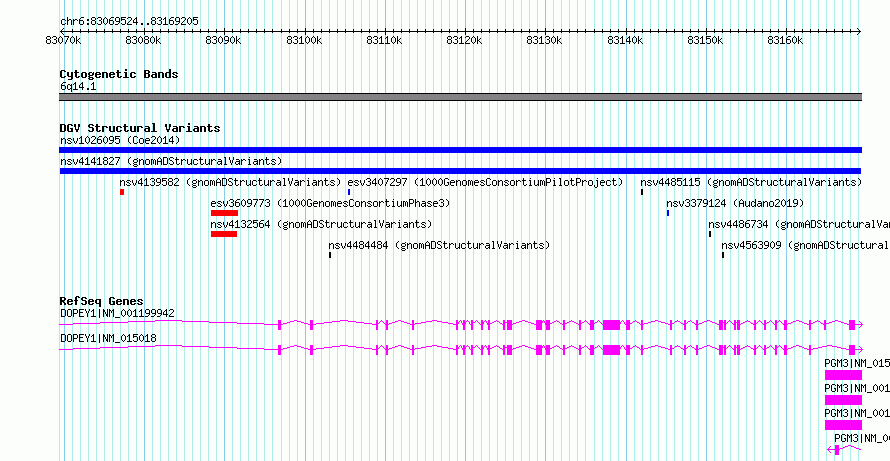Image resolution: width=890 pixels, height=461 pixels.
Task: Open the nsv4139582 variant label
Action: pyautogui.click(x=230, y=182)
